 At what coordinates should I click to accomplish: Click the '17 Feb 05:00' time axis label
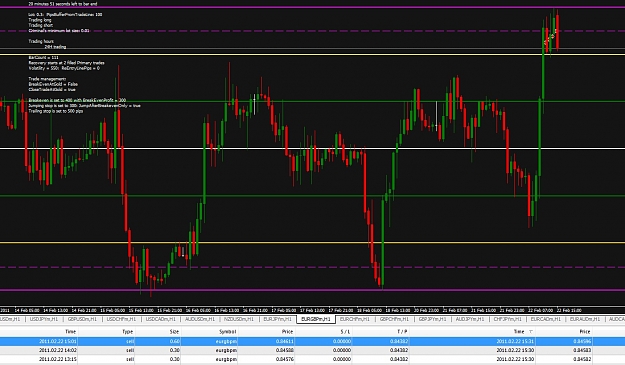pyautogui.click(x=284, y=310)
